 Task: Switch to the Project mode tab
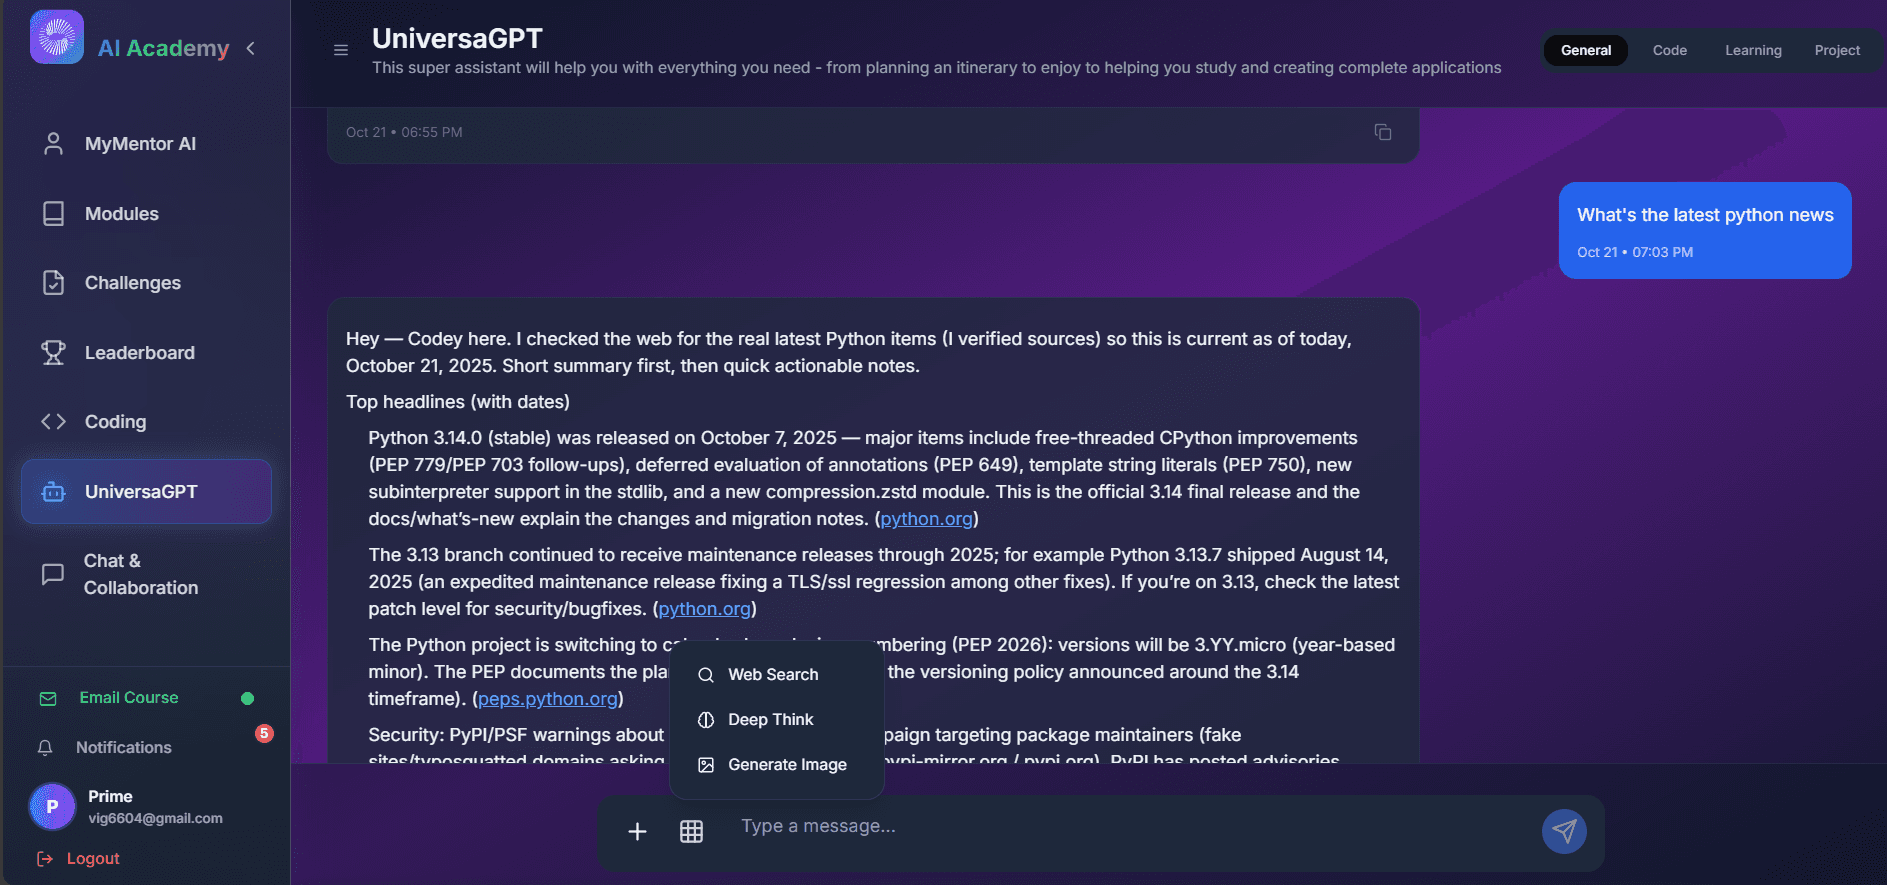pyautogui.click(x=1837, y=50)
